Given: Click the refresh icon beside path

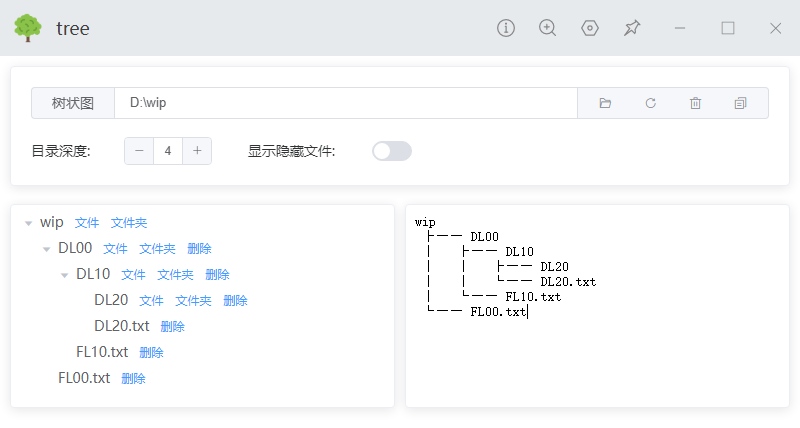Looking at the screenshot, I should point(650,103).
